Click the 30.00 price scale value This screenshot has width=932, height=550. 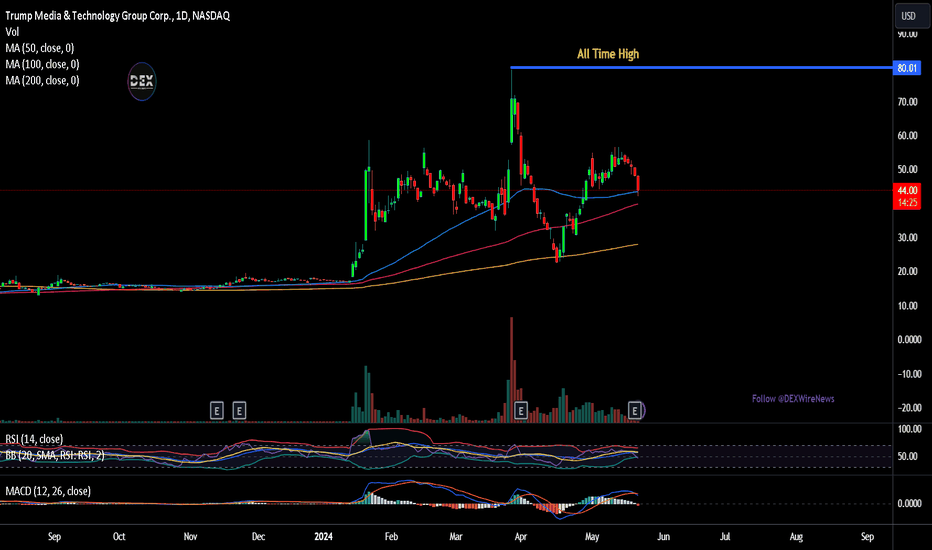907,237
